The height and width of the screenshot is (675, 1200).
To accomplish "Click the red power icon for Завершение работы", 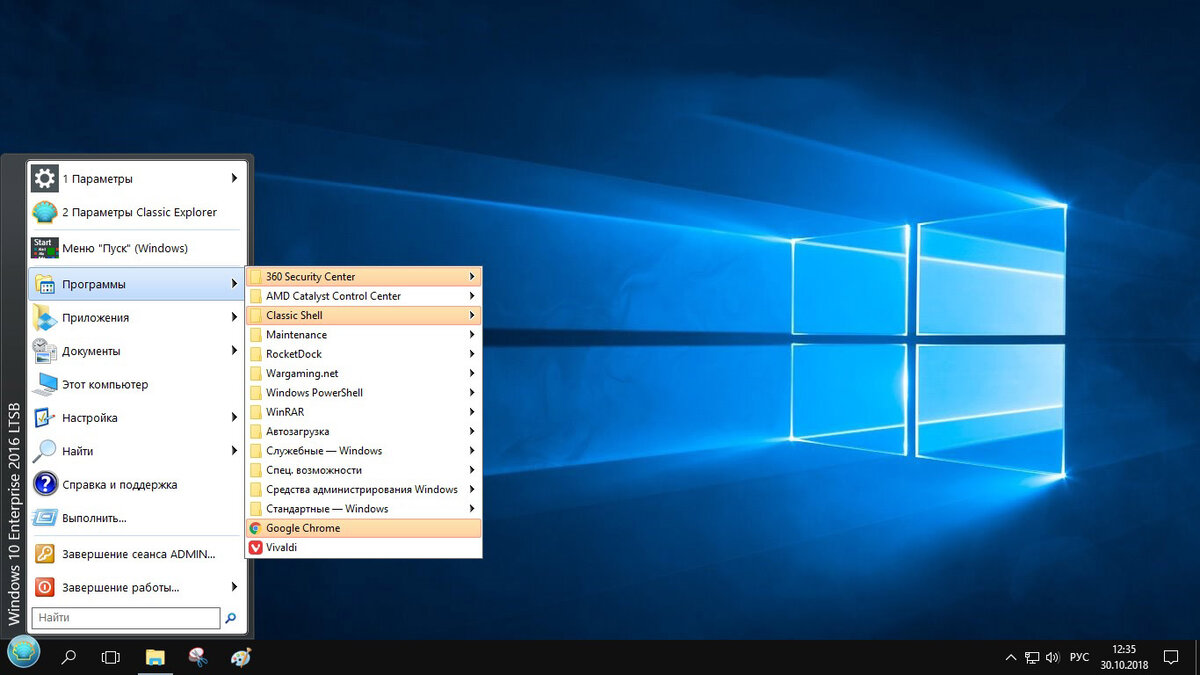I will coord(45,587).
